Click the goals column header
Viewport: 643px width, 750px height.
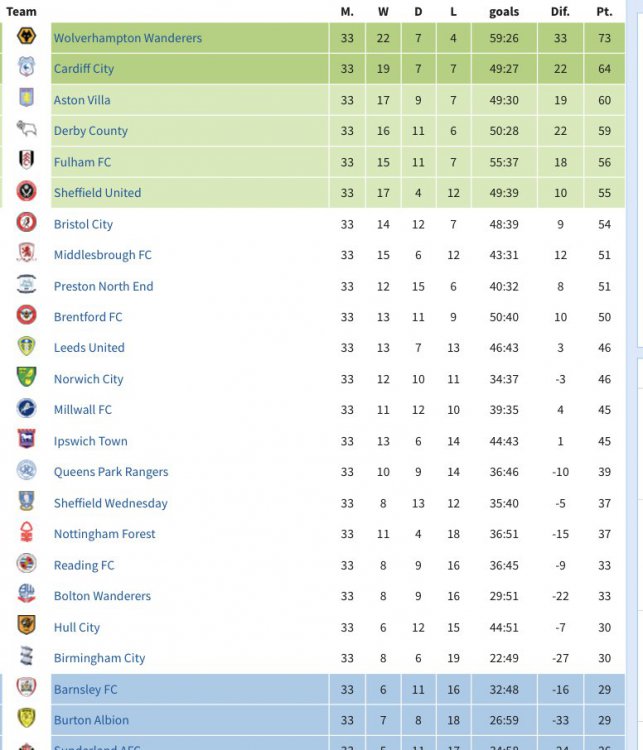pos(504,12)
